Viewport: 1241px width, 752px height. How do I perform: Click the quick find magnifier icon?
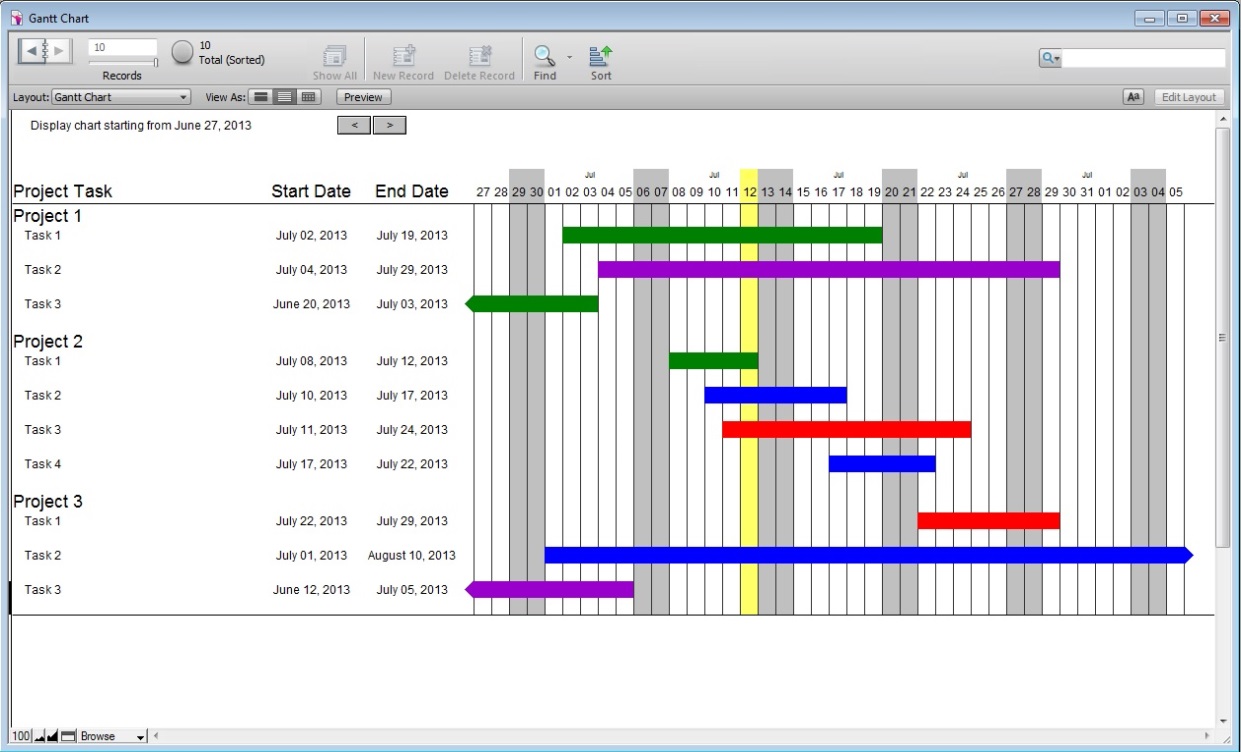click(1050, 58)
